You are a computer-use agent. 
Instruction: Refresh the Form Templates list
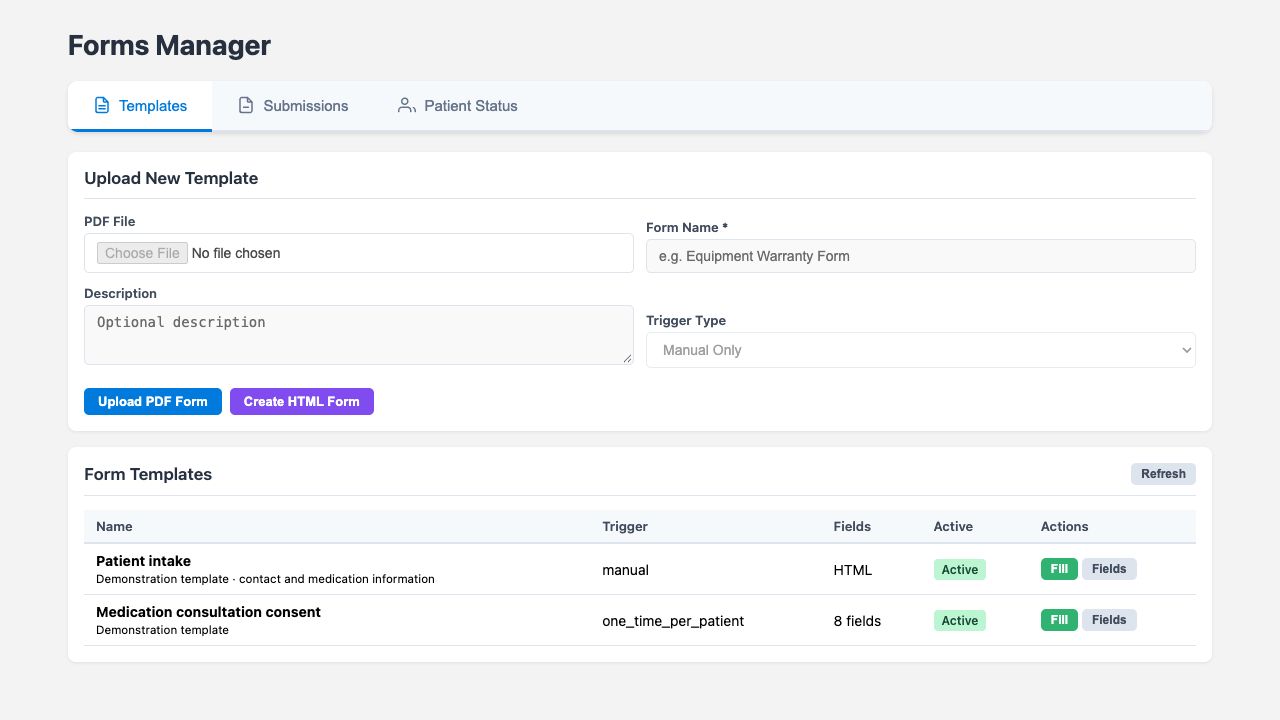pos(1163,474)
